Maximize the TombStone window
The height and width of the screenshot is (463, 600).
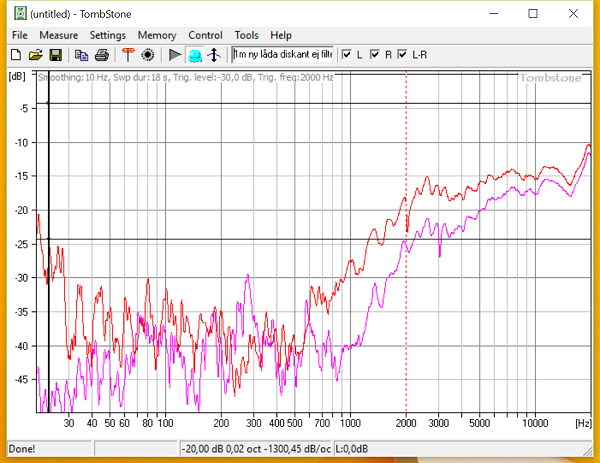[533, 14]
